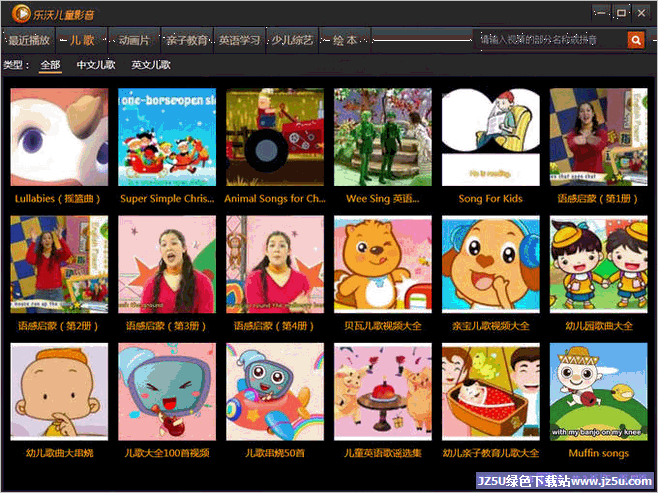Open Animal Songs tractor thumbnail
Screen dimensions: 658x493
pyautogui.click(x=275, y=137)
